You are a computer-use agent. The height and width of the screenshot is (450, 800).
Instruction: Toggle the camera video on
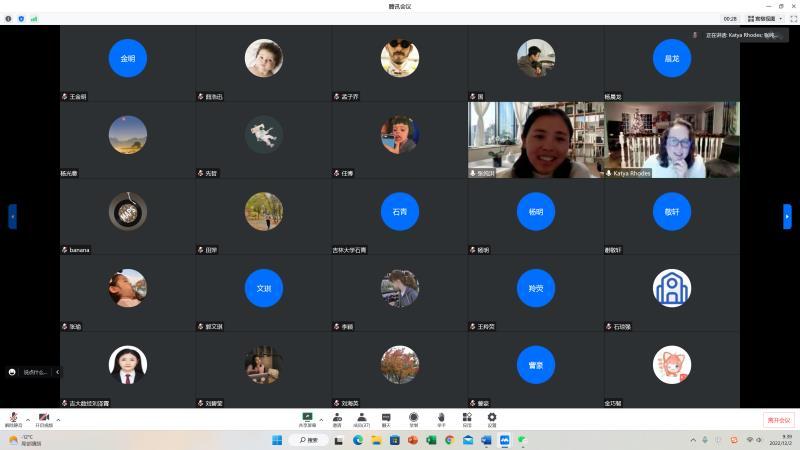pos(44,419)
